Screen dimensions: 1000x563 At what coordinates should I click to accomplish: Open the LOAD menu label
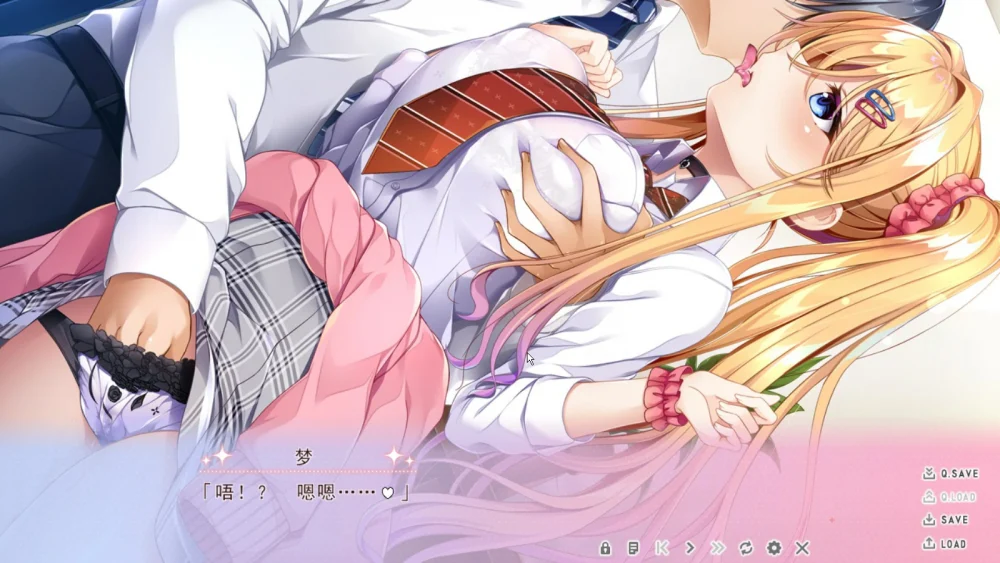954,544
